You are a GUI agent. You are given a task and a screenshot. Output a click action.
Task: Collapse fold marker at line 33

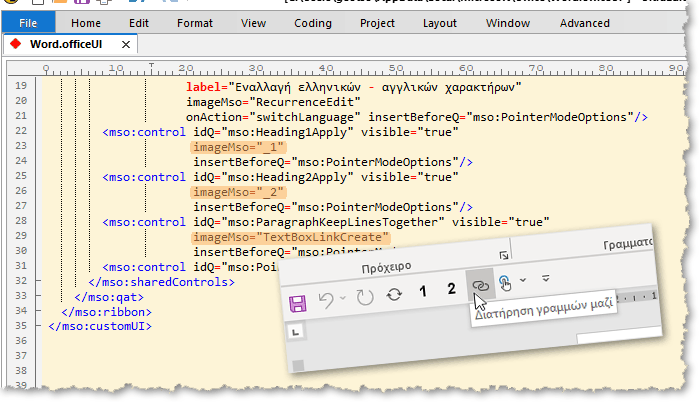tap(38, 295)
